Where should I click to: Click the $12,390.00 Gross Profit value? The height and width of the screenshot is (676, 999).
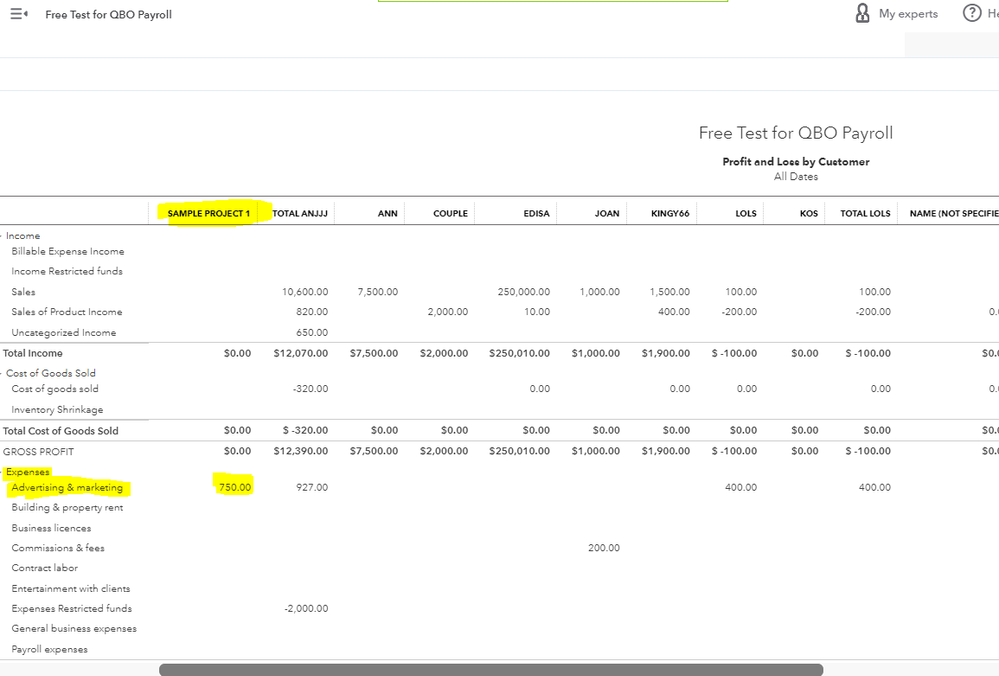[301, 451]
